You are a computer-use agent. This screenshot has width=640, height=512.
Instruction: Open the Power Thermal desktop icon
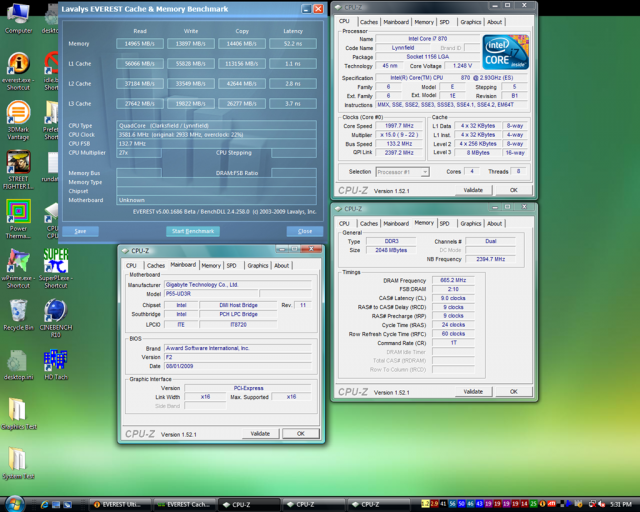(x=18, y=219)
